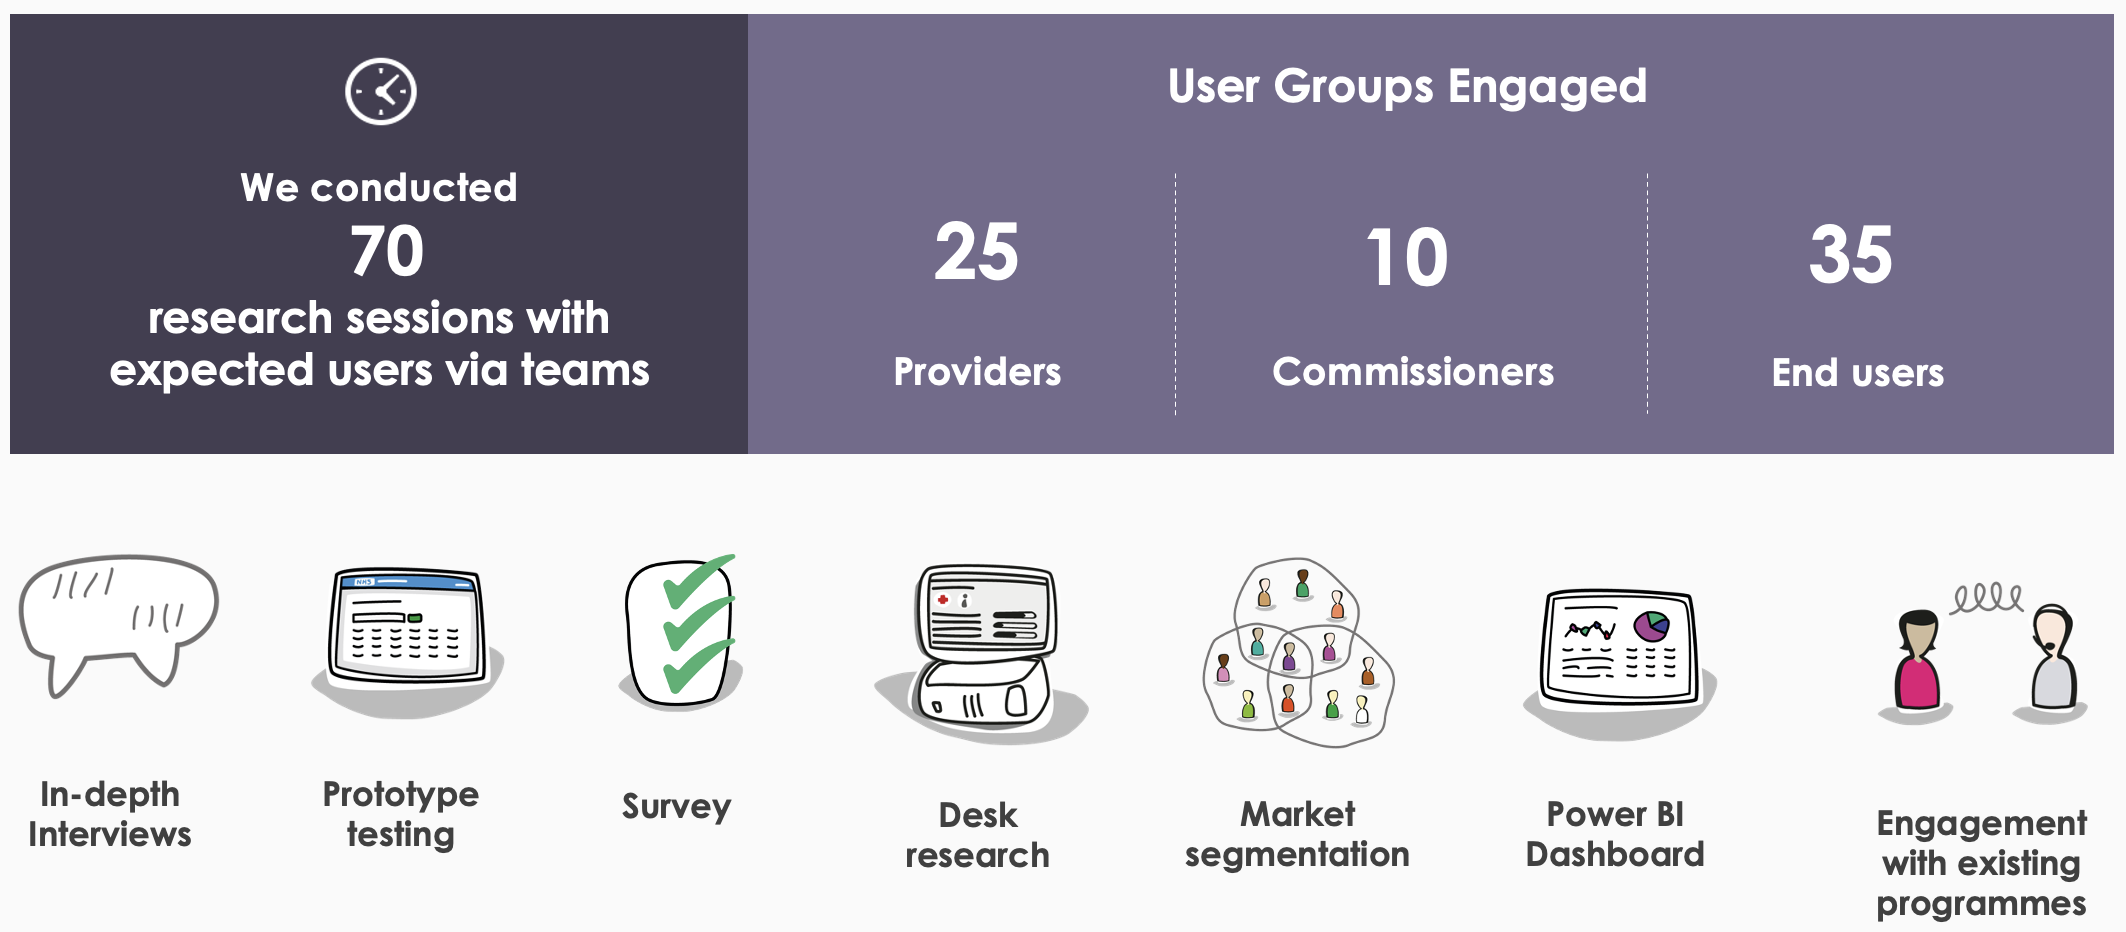Click 'Engagement with existing programmes' caption
The height and width of the screenshot is (932, 2126).
[x=1981, y=863]
